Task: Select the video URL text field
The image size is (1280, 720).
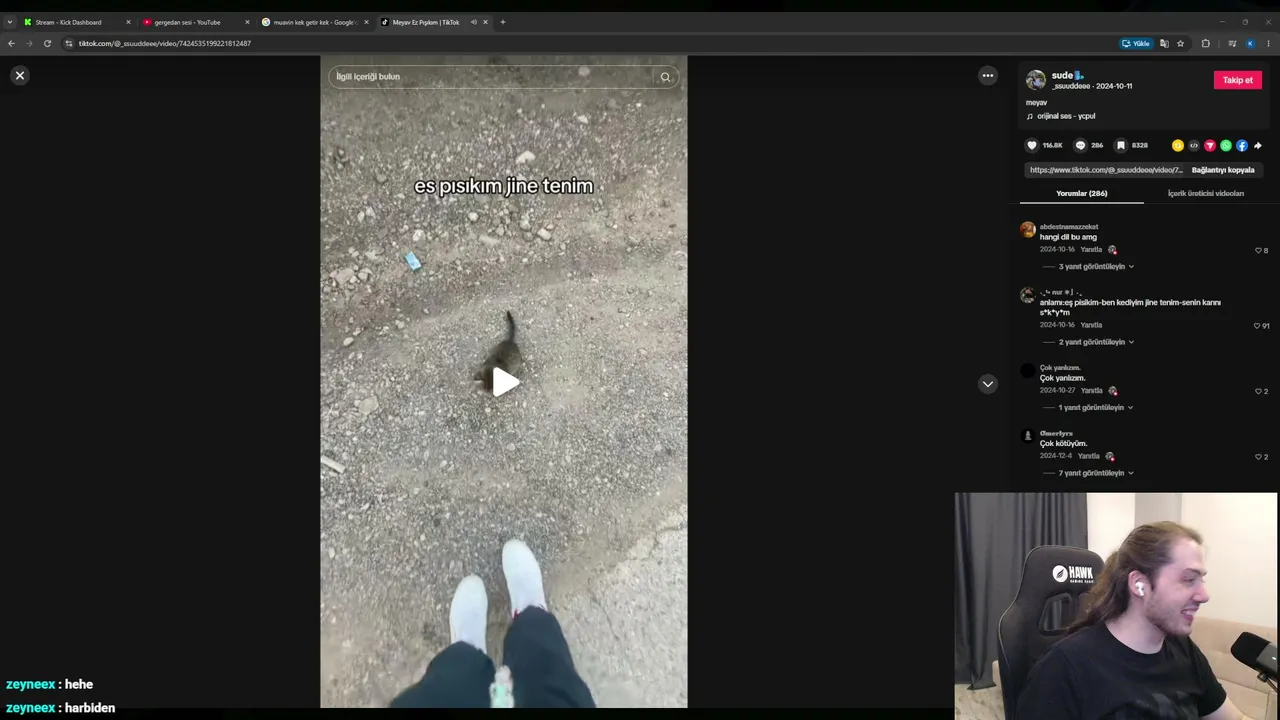Action: [x=1106, y=170]
